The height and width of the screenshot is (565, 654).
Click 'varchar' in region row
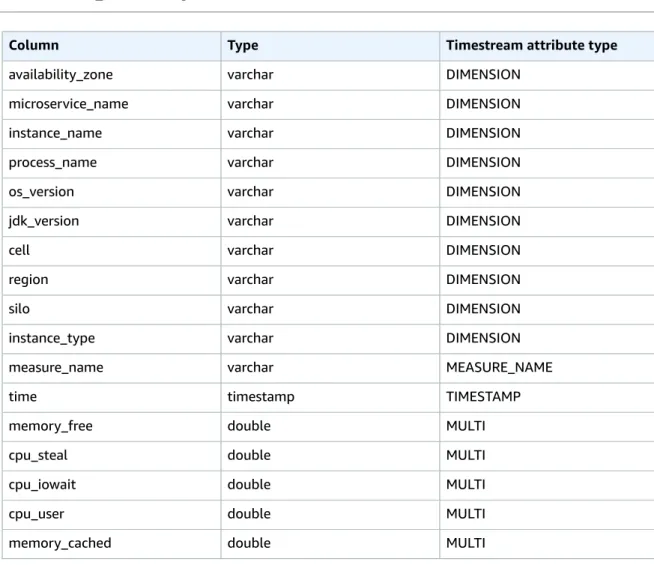[250, 280]
